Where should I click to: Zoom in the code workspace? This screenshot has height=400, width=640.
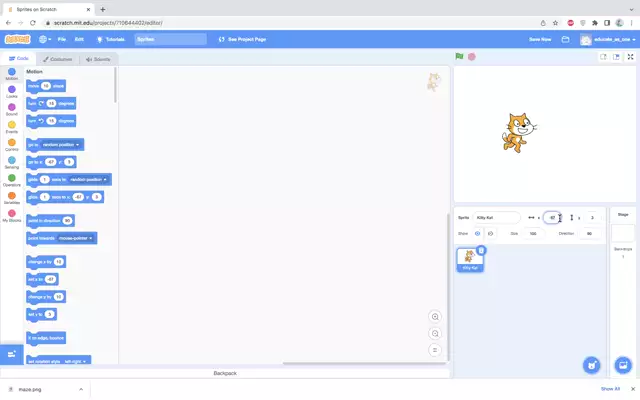click(x=435, y=317)
